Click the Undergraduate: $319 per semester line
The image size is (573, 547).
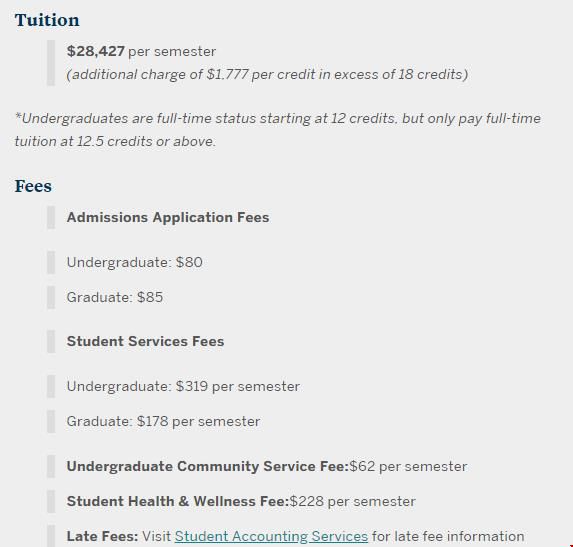point(183,386)
